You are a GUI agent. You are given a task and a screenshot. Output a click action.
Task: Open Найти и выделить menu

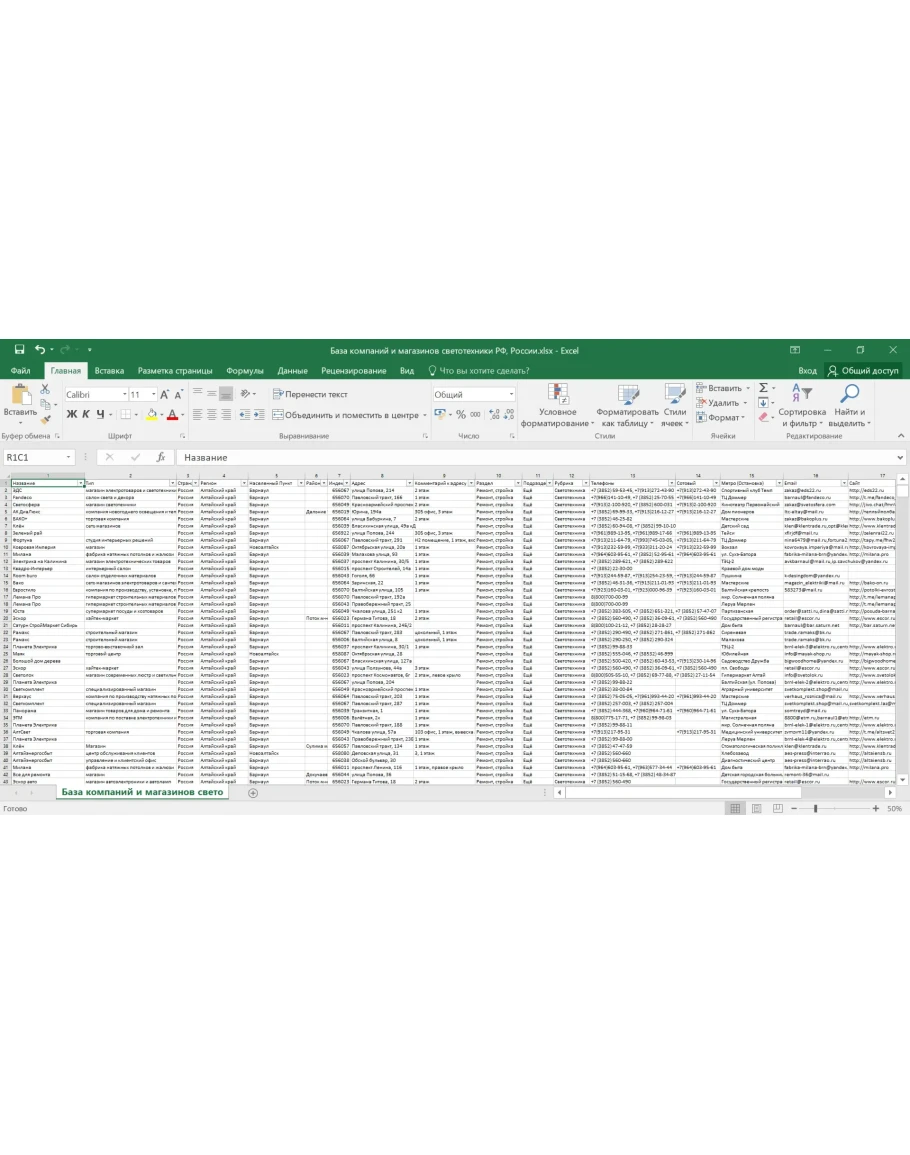coord(850,405)
